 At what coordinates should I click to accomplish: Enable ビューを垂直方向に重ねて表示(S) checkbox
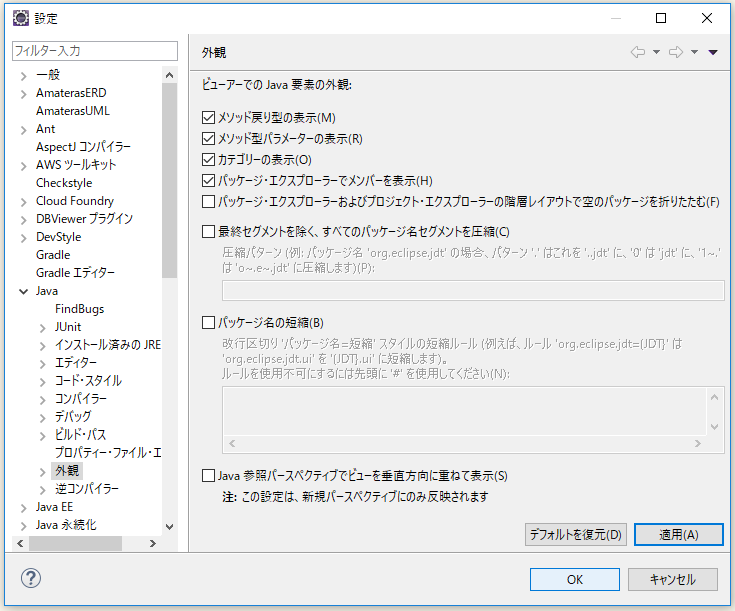pos(208,475)
